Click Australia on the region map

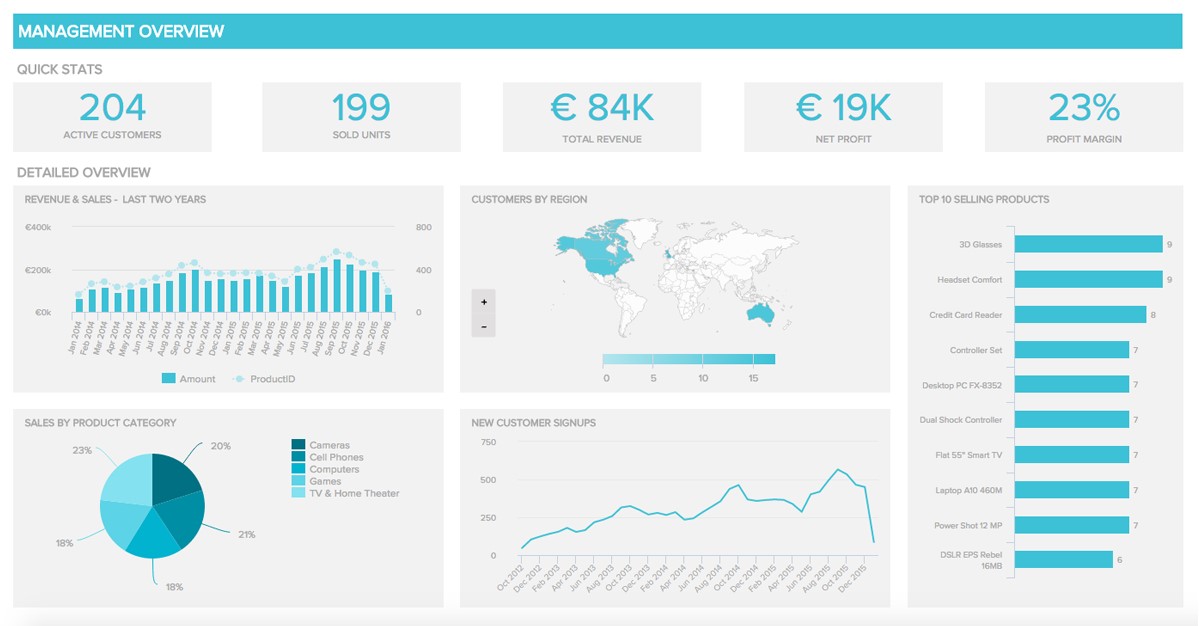pyautogui.click(x=759, y=314)
